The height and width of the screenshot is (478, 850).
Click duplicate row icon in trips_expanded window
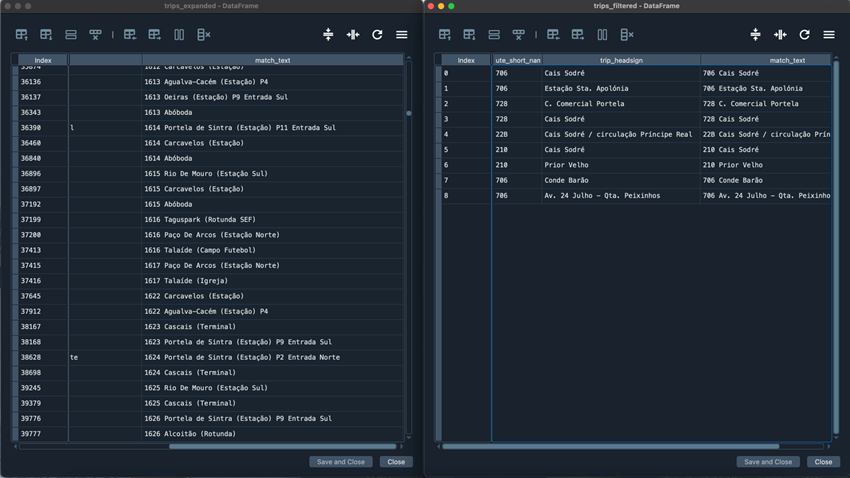pyautogui.click(x=70, y=35)
